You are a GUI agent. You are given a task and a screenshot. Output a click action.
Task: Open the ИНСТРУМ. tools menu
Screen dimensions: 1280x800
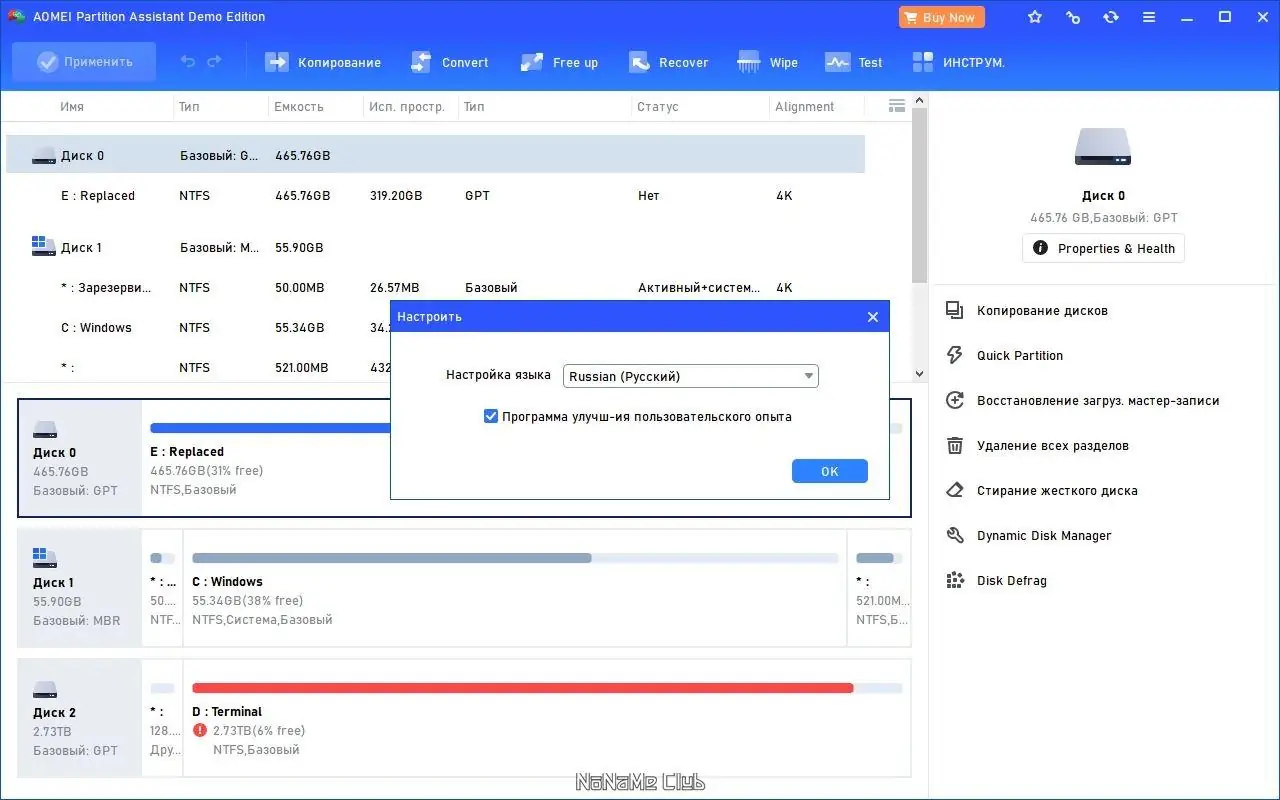point(958,62)
